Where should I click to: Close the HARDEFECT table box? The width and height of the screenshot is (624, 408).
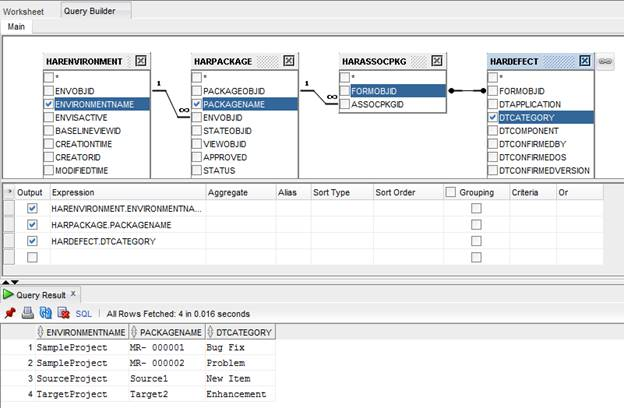[586, 61]
